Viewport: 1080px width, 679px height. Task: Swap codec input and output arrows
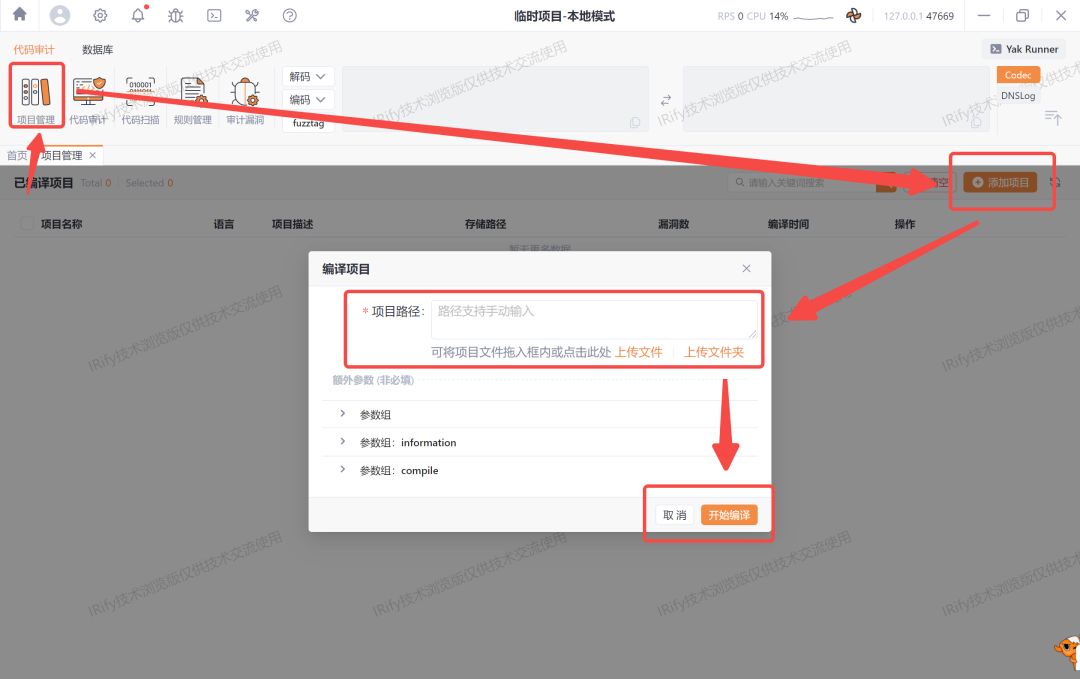(x=665, y=101)
